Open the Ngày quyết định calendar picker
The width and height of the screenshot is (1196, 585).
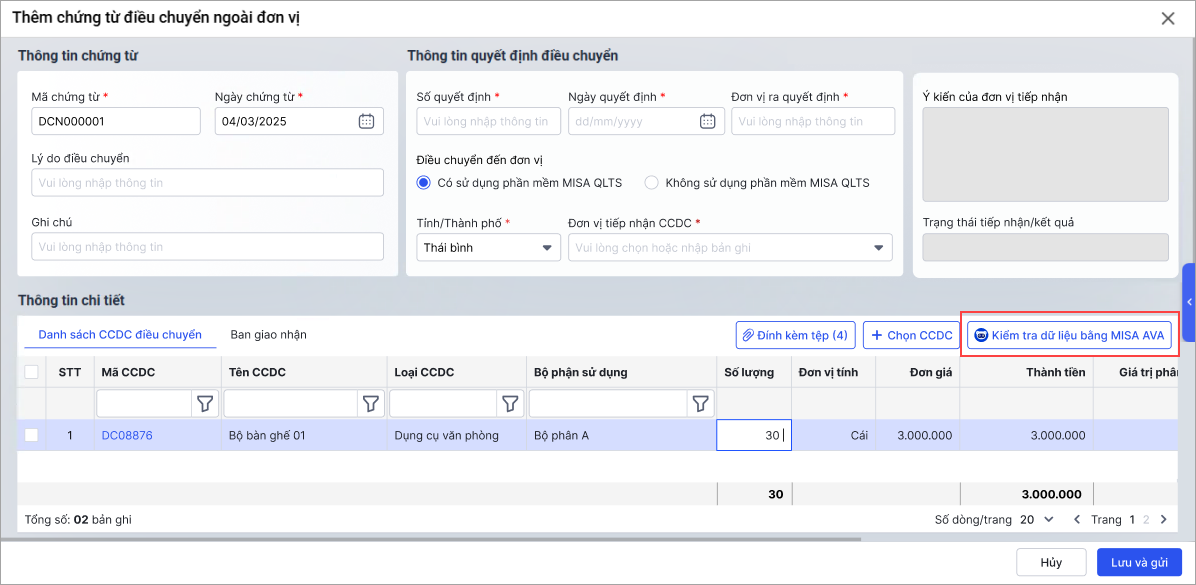coord(707,121)
